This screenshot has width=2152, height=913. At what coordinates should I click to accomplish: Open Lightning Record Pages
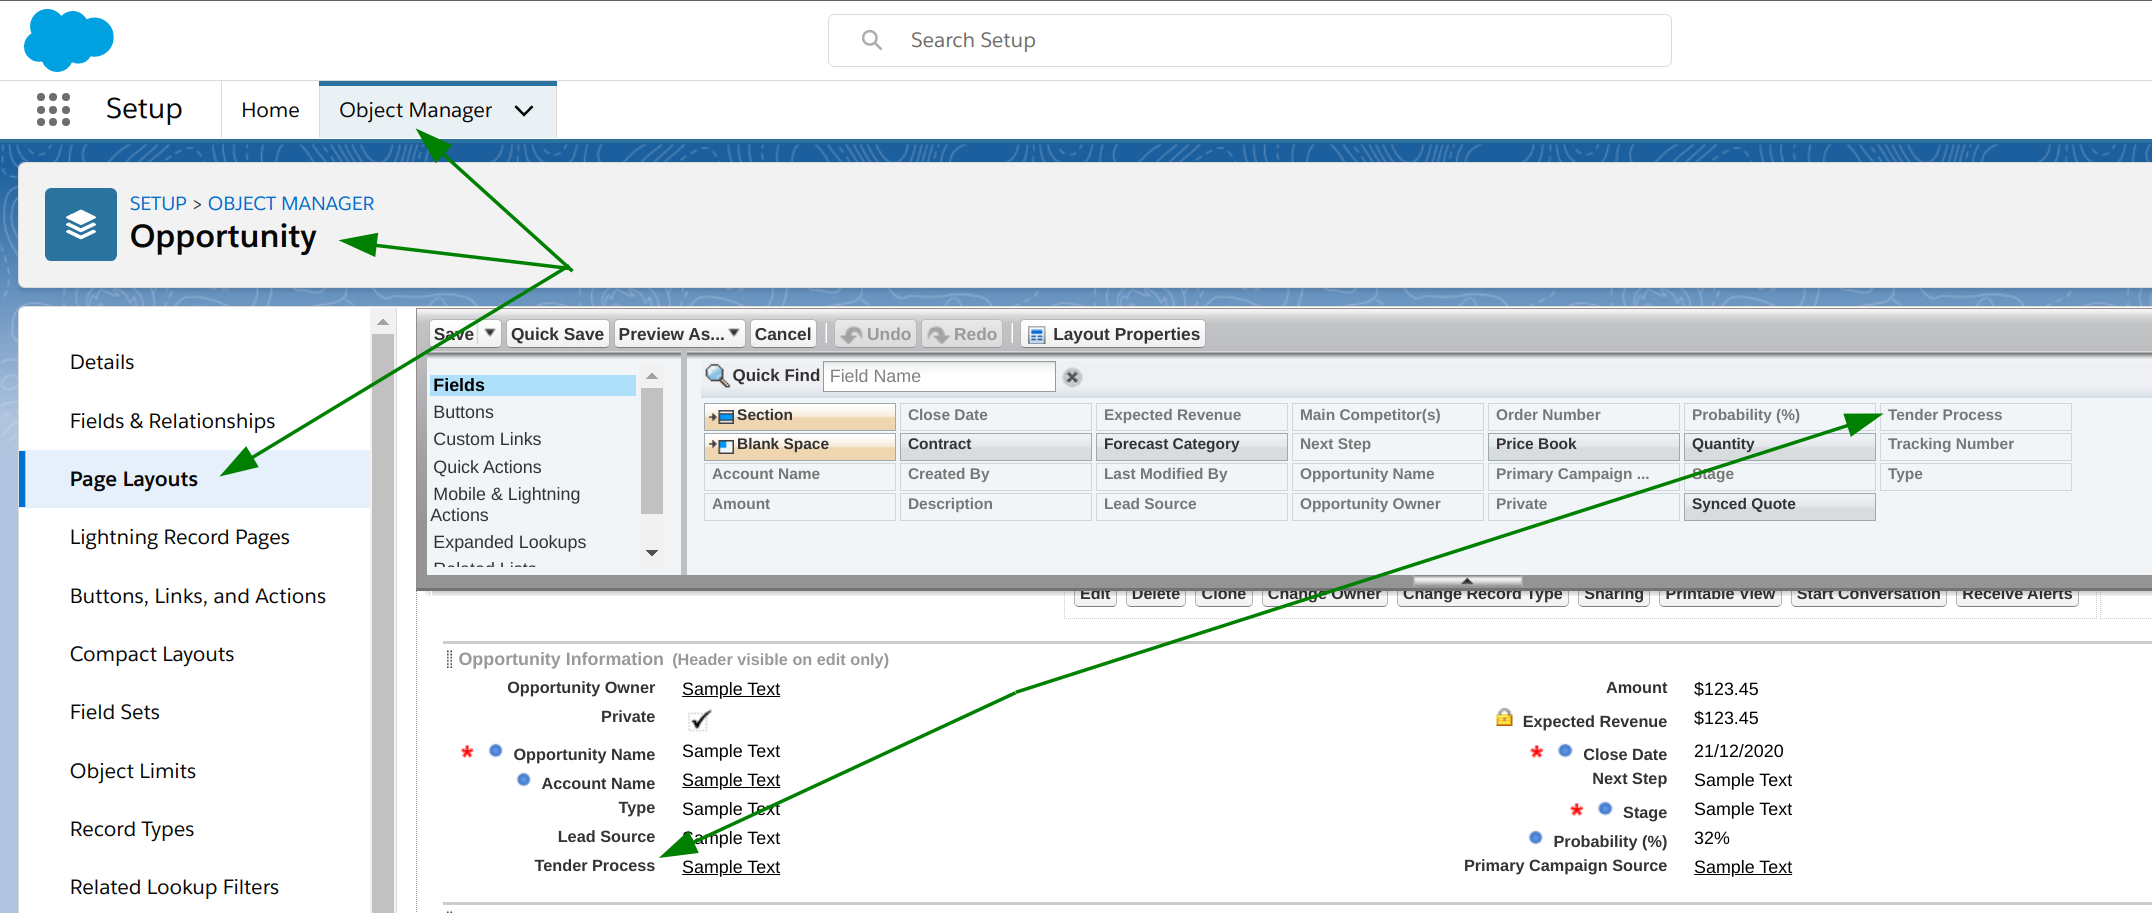point(180,537)
